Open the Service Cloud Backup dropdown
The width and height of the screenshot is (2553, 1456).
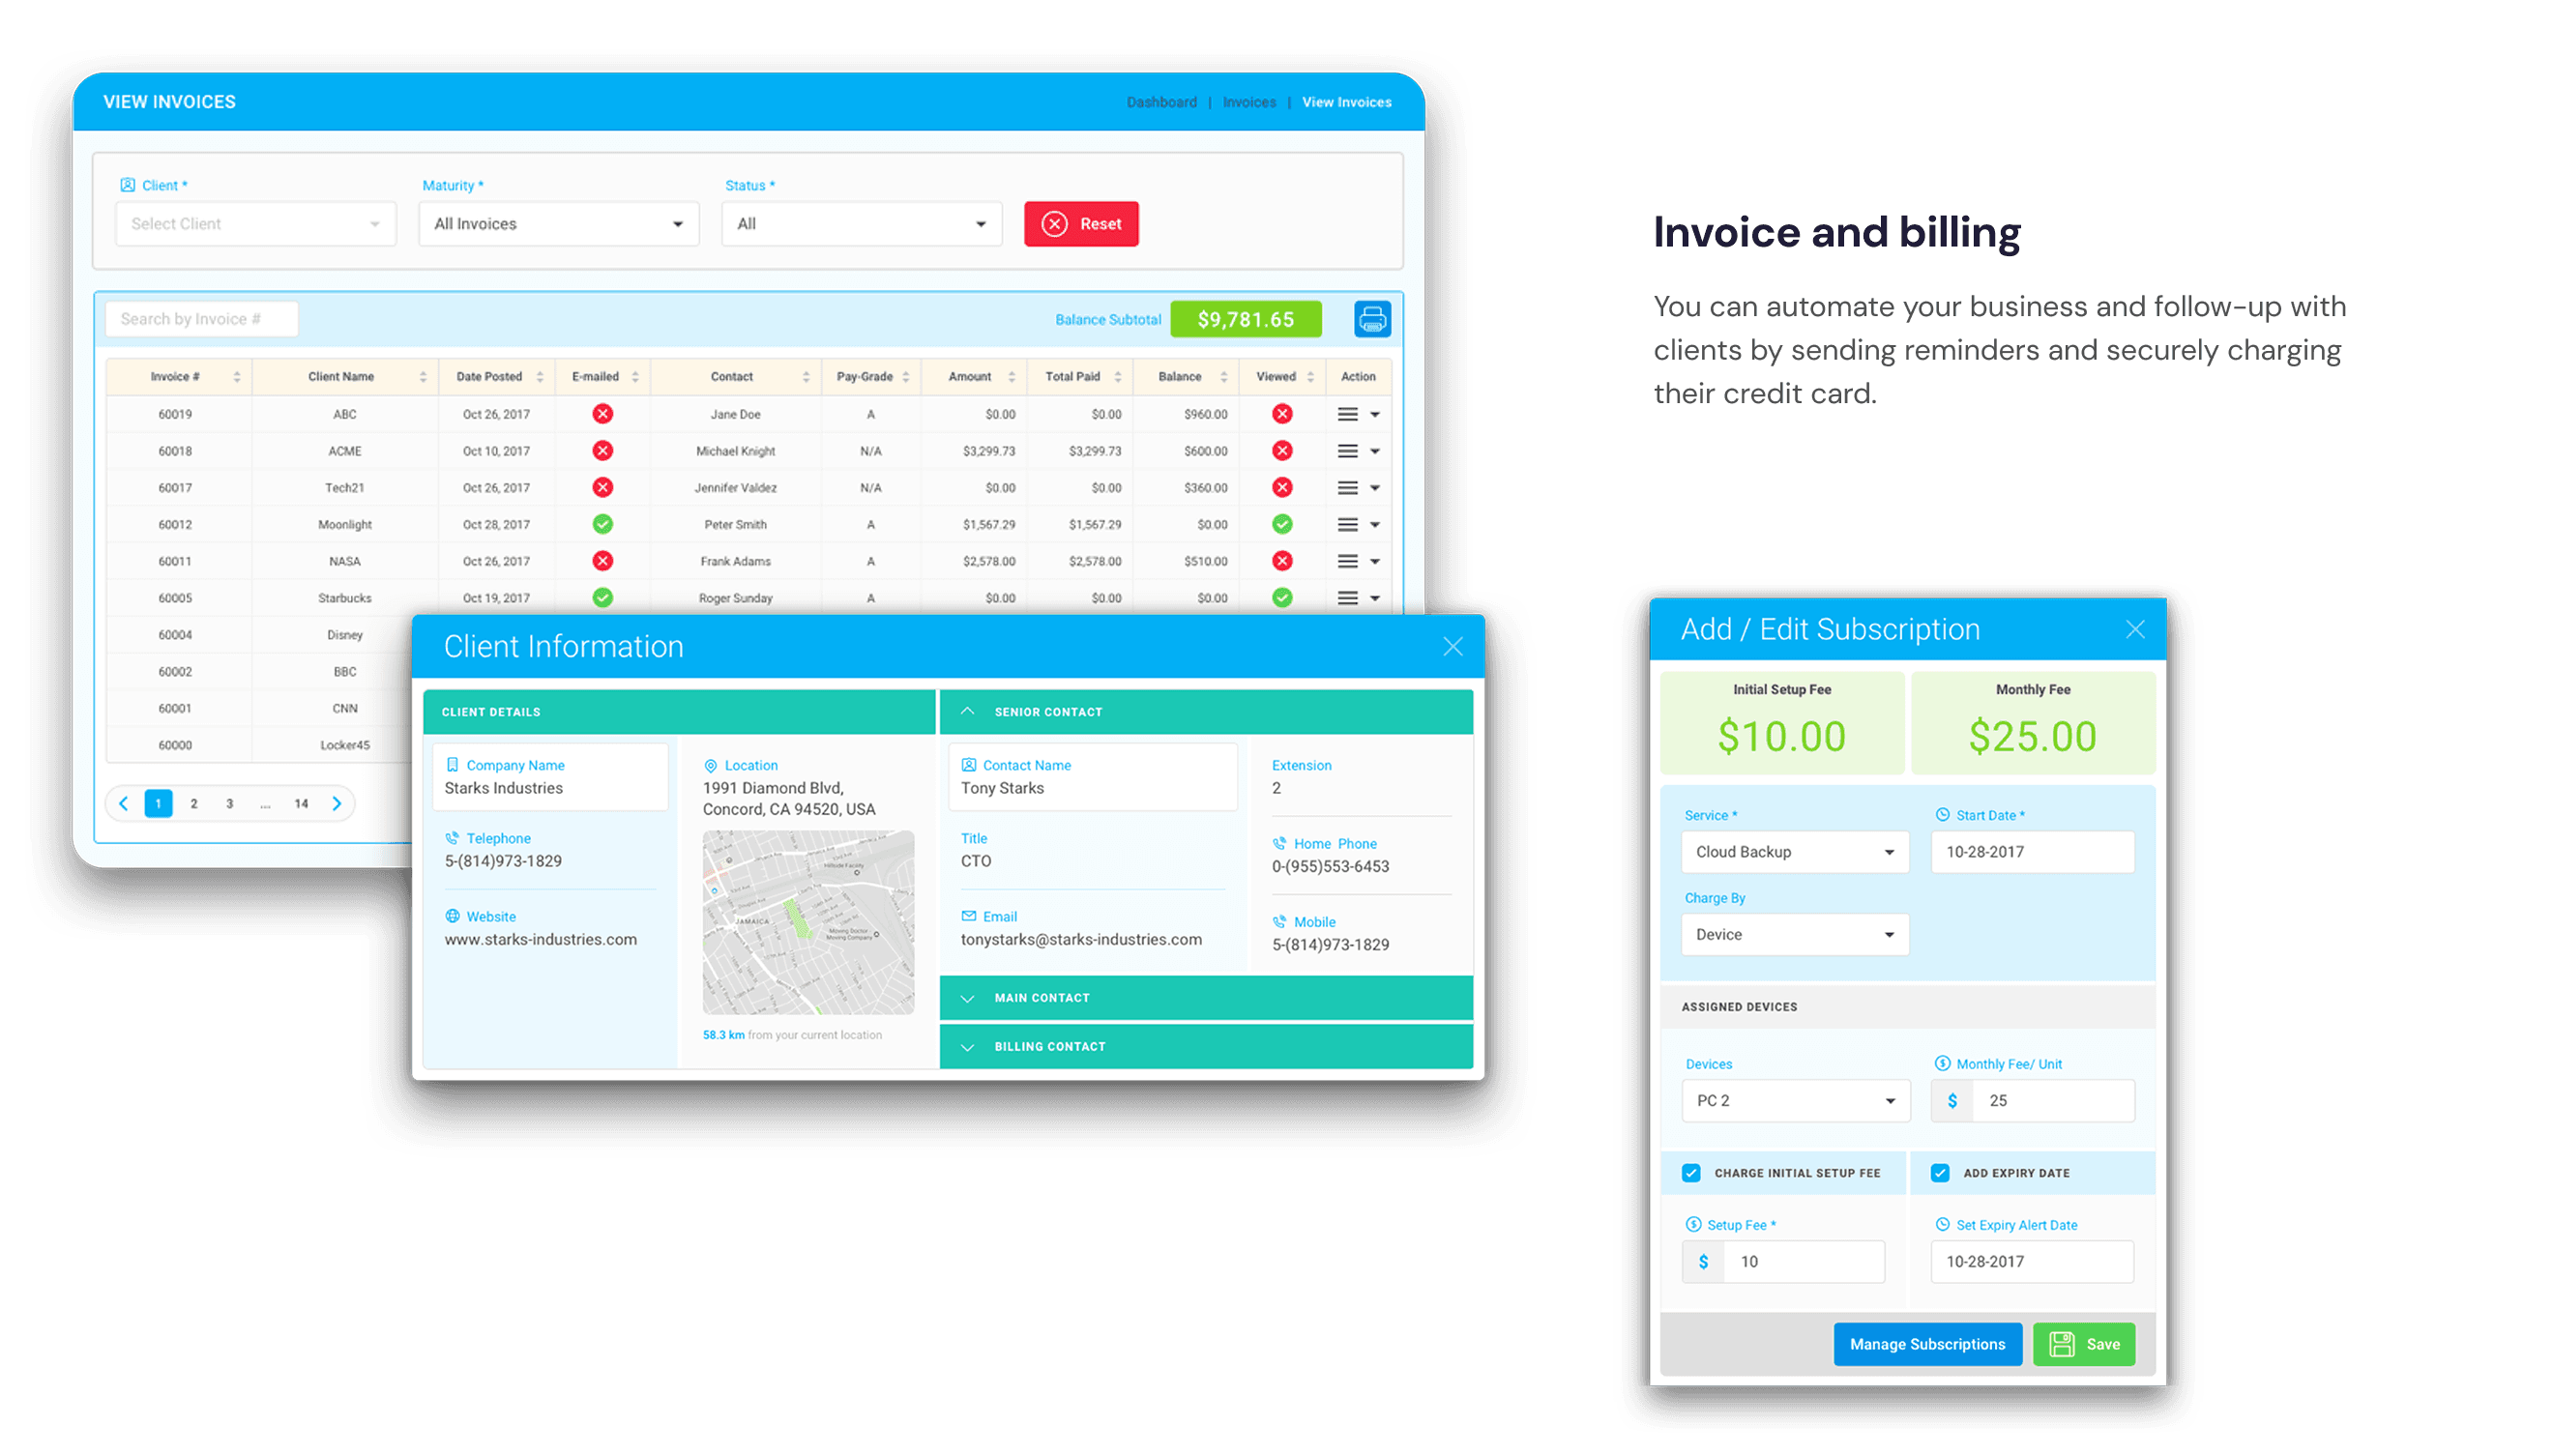1794,852
